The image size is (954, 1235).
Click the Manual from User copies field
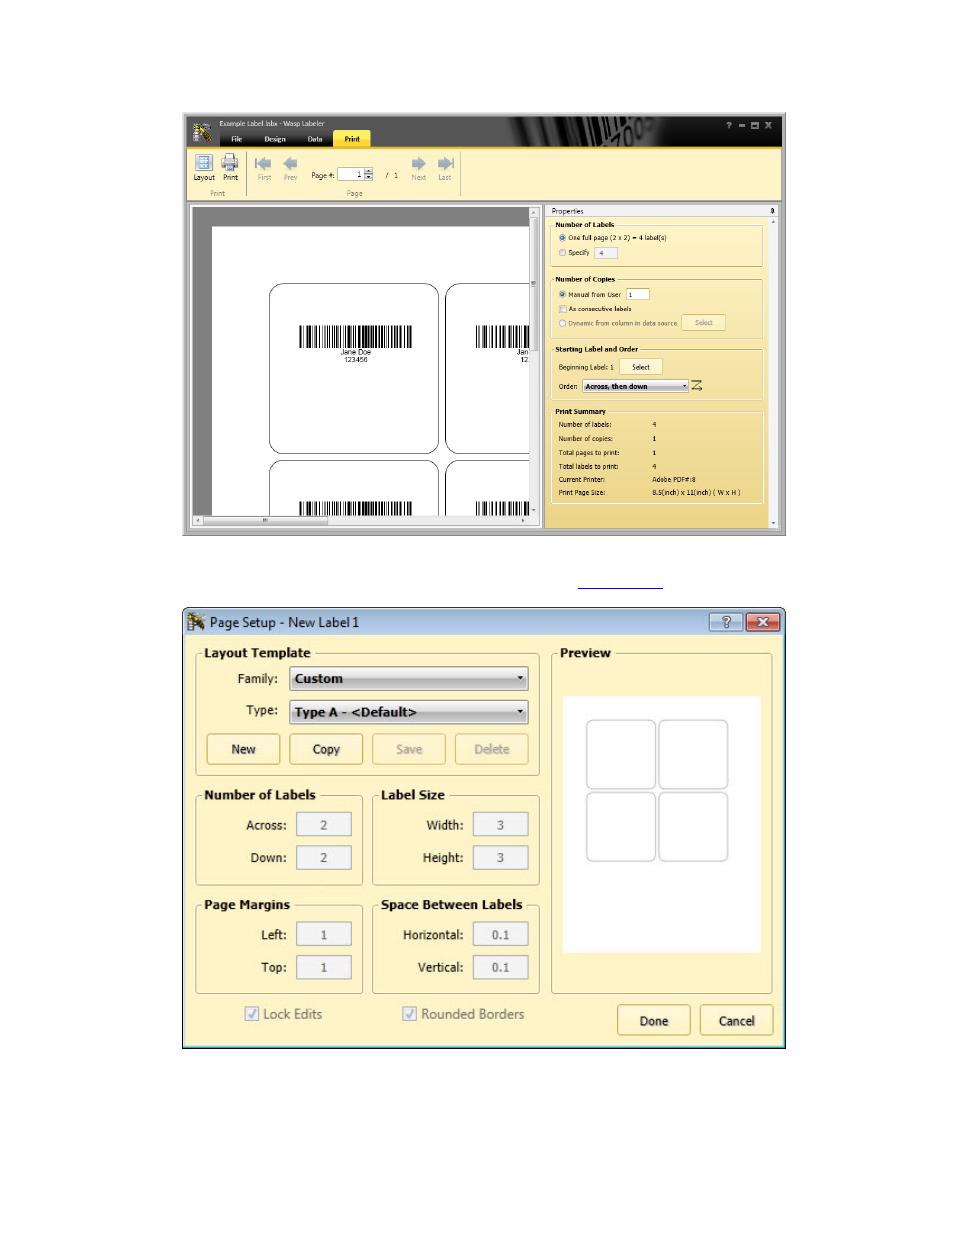(638, 294)
